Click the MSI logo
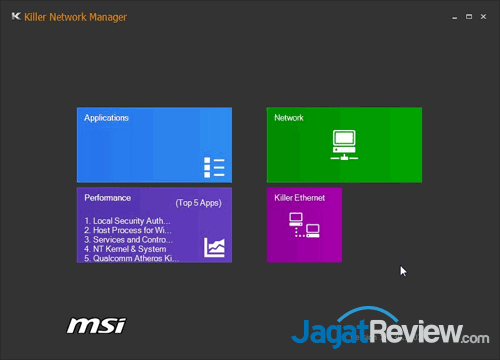 click(x=97, y=325)
